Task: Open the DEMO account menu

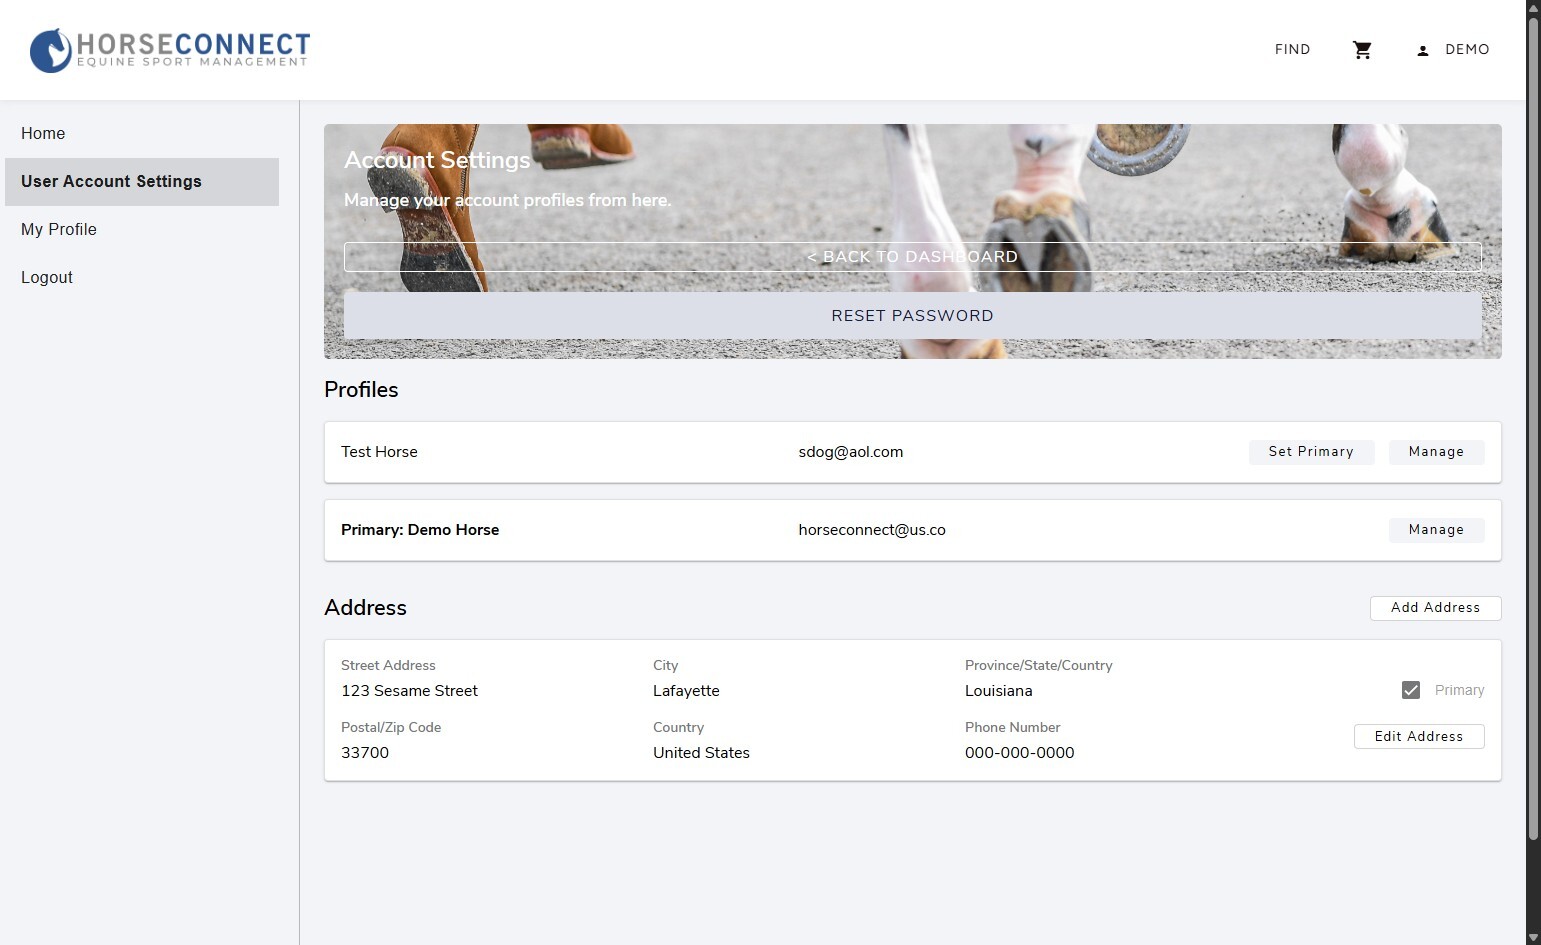Action: pyautogui.click(x=1466, y=50)
